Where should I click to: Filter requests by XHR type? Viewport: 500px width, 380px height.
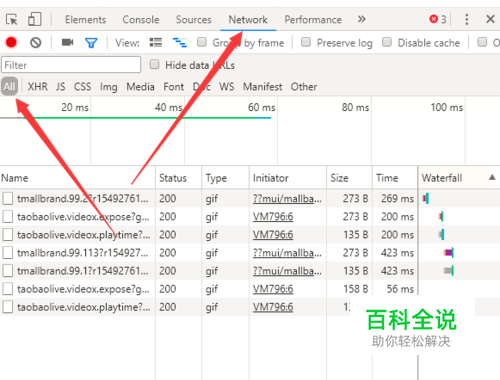coord(37,87)
